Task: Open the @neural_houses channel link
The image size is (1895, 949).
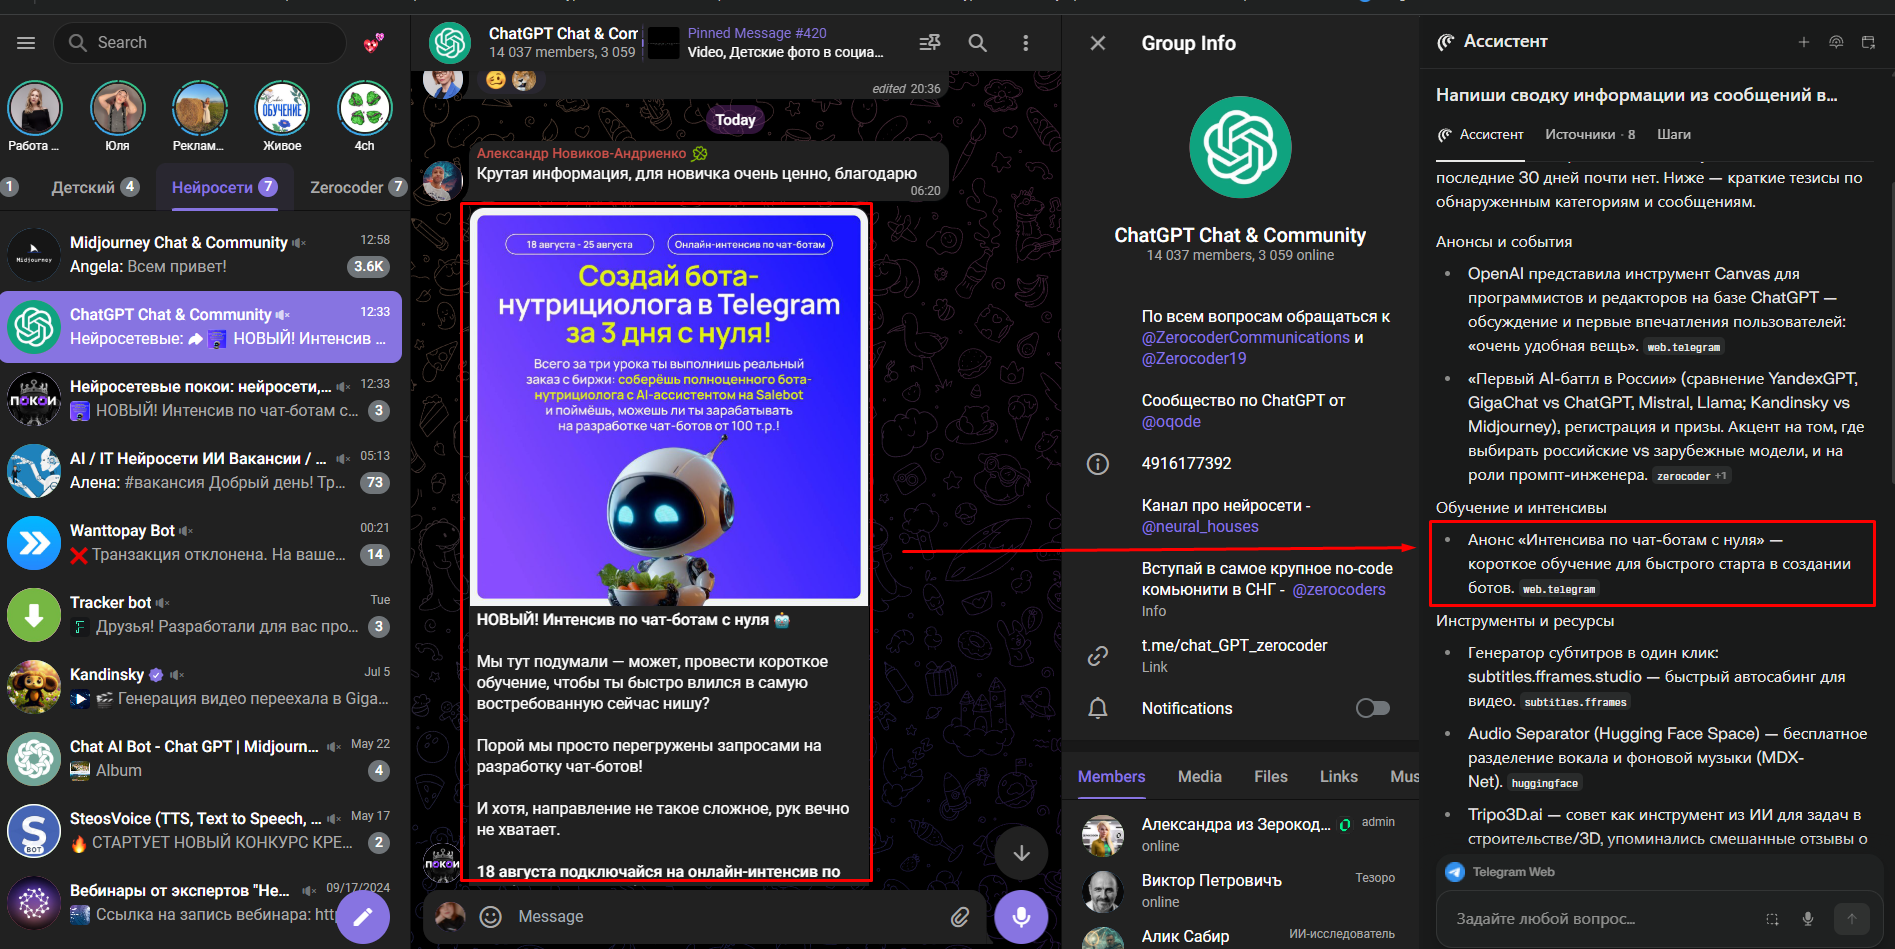Action: (x=1200, y=526)
